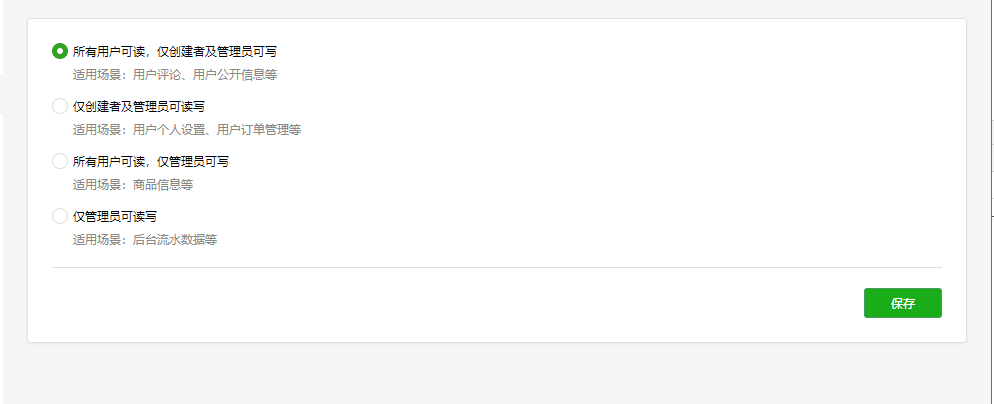Click the gray background below the card
This screenshot has width=994, height=404.
point(500,375)
